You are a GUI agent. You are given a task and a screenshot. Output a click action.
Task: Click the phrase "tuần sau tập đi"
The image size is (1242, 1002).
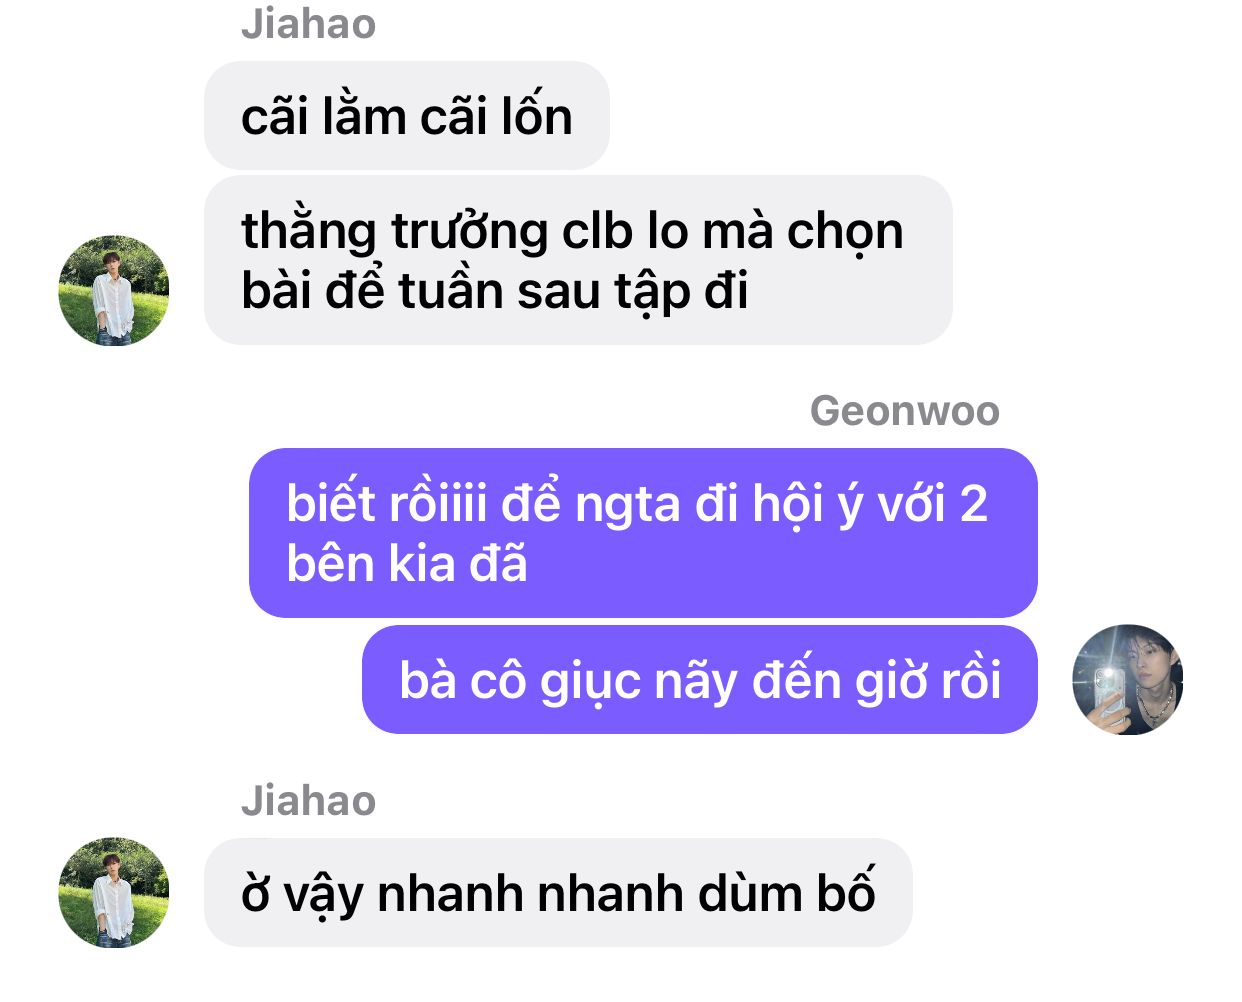tap(573, 292)
